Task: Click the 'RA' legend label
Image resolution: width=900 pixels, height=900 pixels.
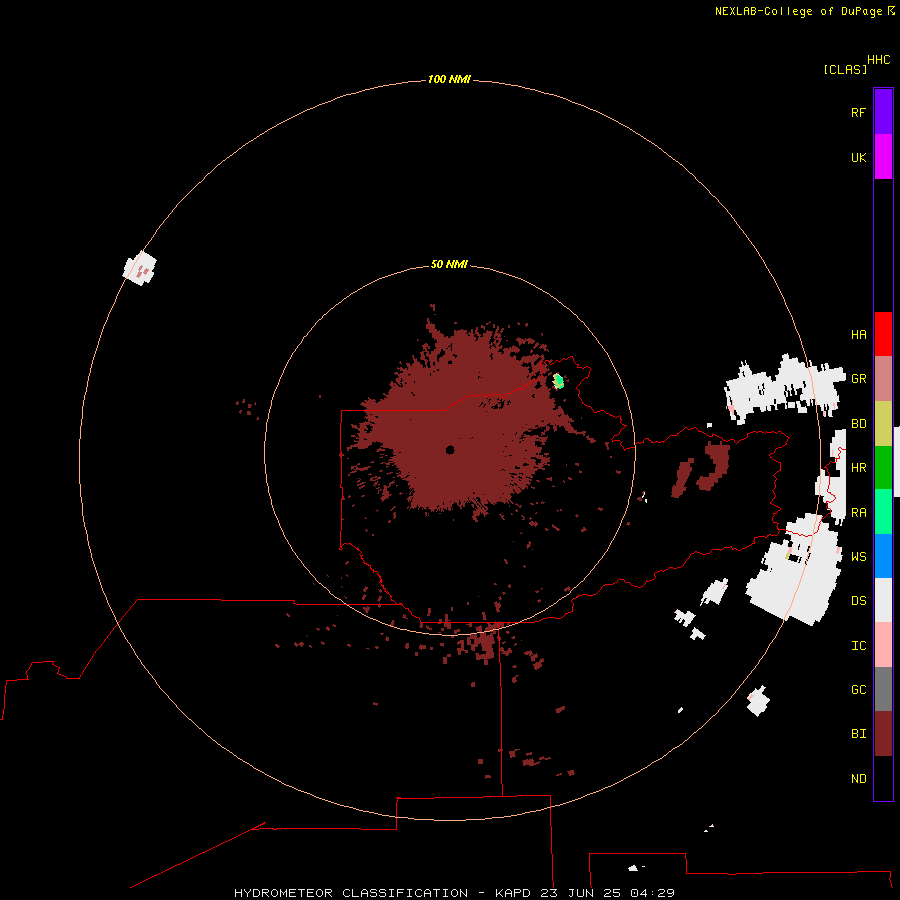Action: pos(858,513)
